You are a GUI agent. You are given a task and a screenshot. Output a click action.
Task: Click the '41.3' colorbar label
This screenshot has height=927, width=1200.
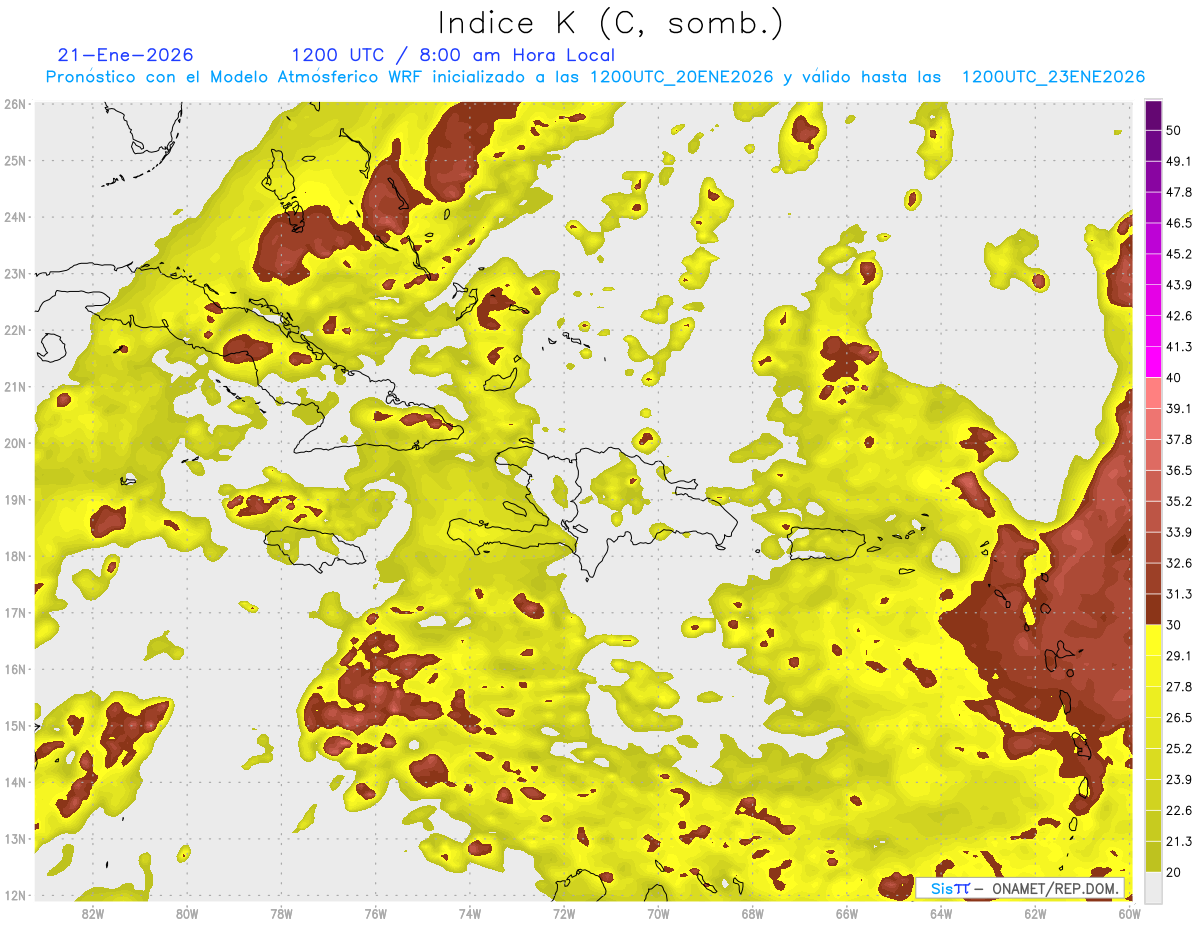coord(1180,347)
